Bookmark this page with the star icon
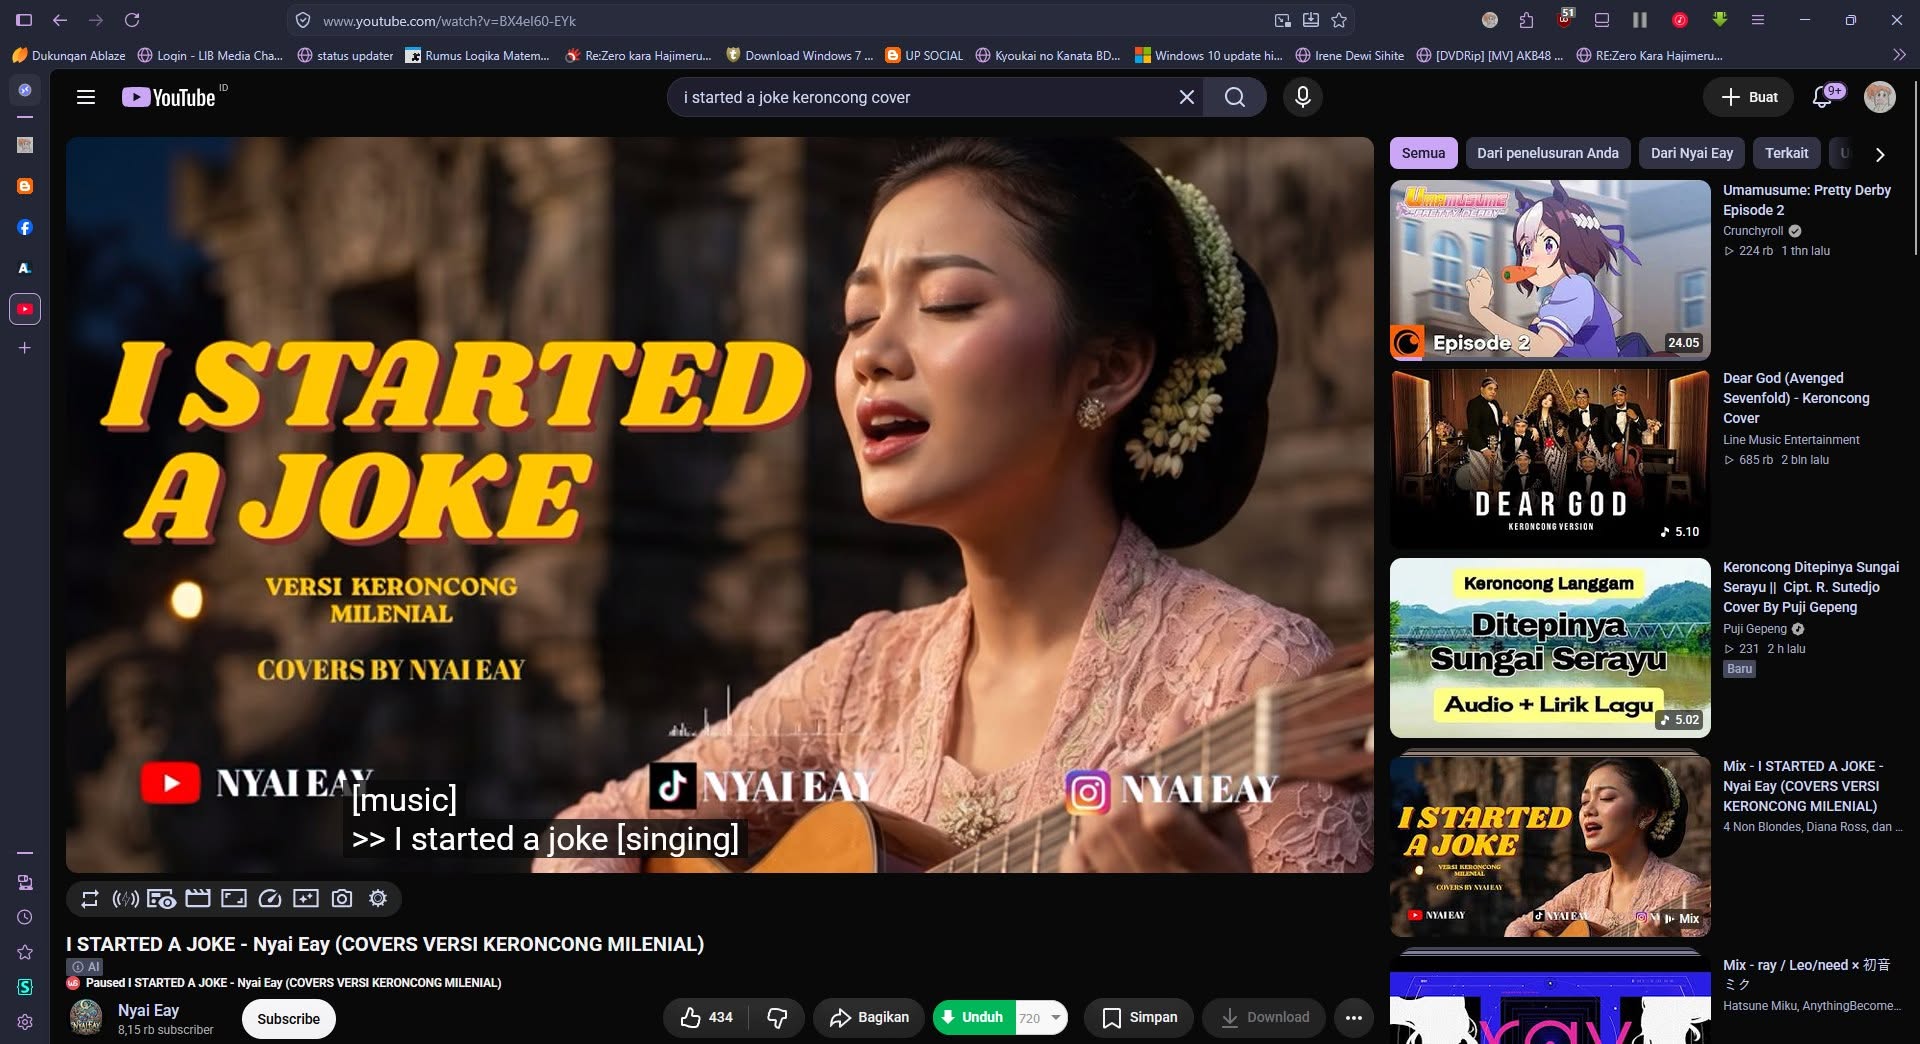Screen dimensions: 1920x1044 click(1339, 20)
